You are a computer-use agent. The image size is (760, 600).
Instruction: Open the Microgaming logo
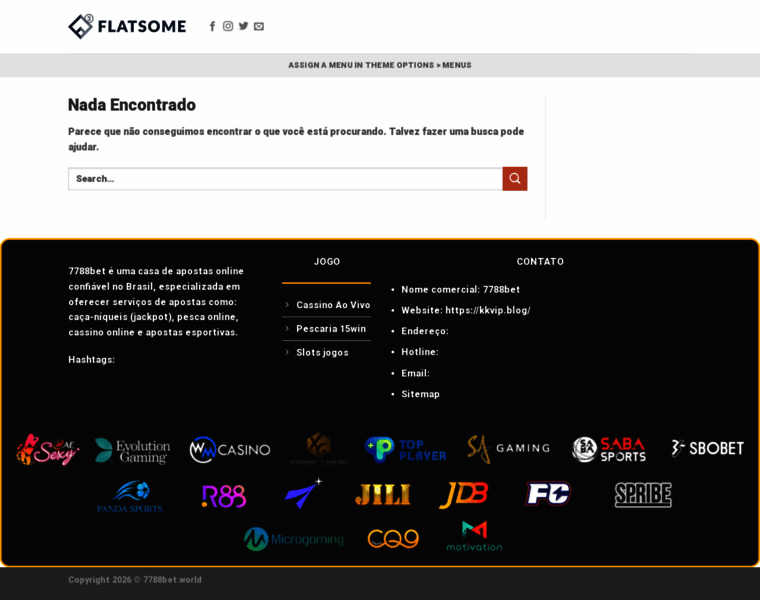tap(294, 539)
